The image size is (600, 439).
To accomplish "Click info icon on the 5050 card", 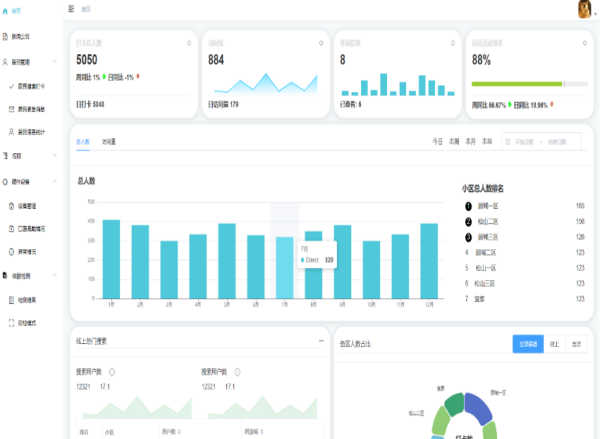I will click(x=189, y=43).
